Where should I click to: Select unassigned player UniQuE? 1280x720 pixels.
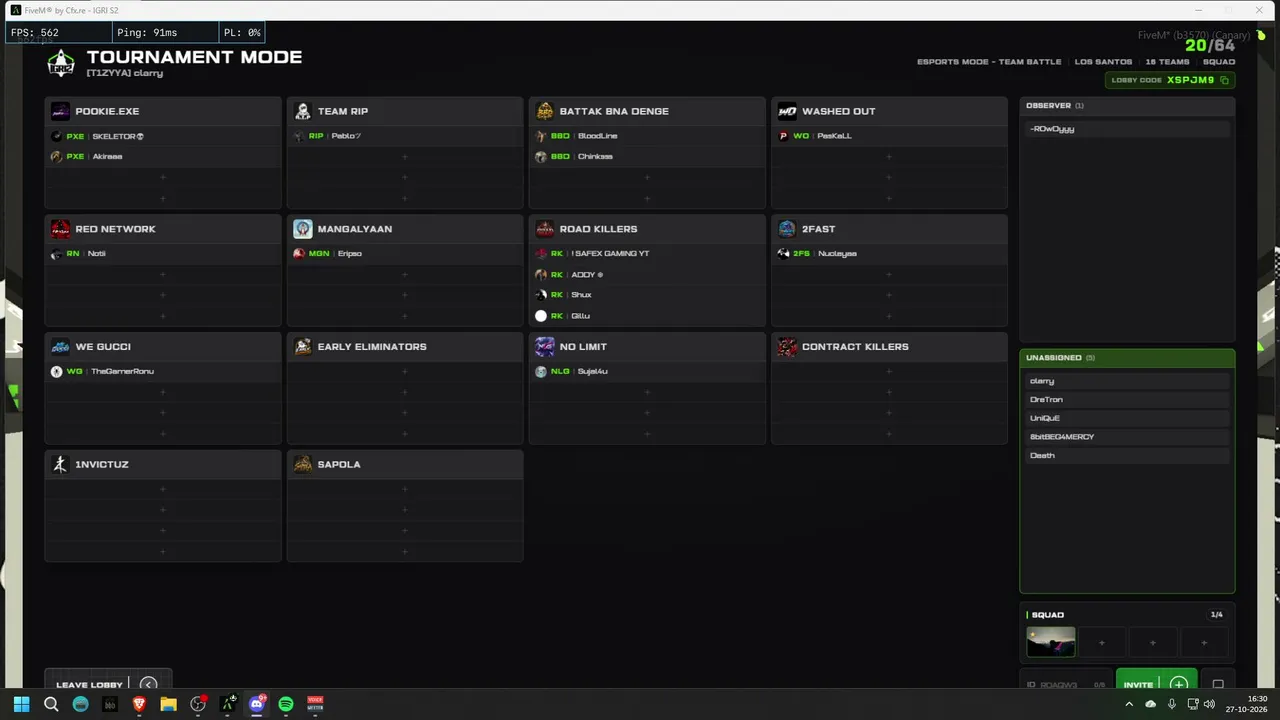[1127, 418]
